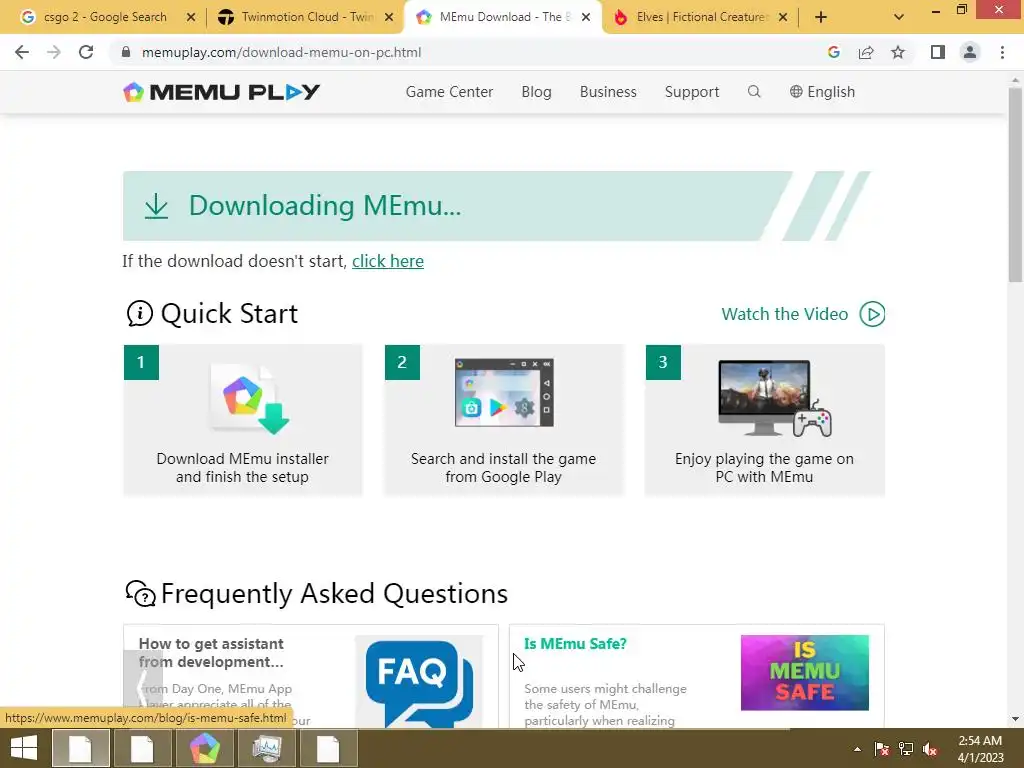Close the Twinmotion Cloud tab
The height and width of the screenshot is (768, 1024).
click(x=389, y=17)
